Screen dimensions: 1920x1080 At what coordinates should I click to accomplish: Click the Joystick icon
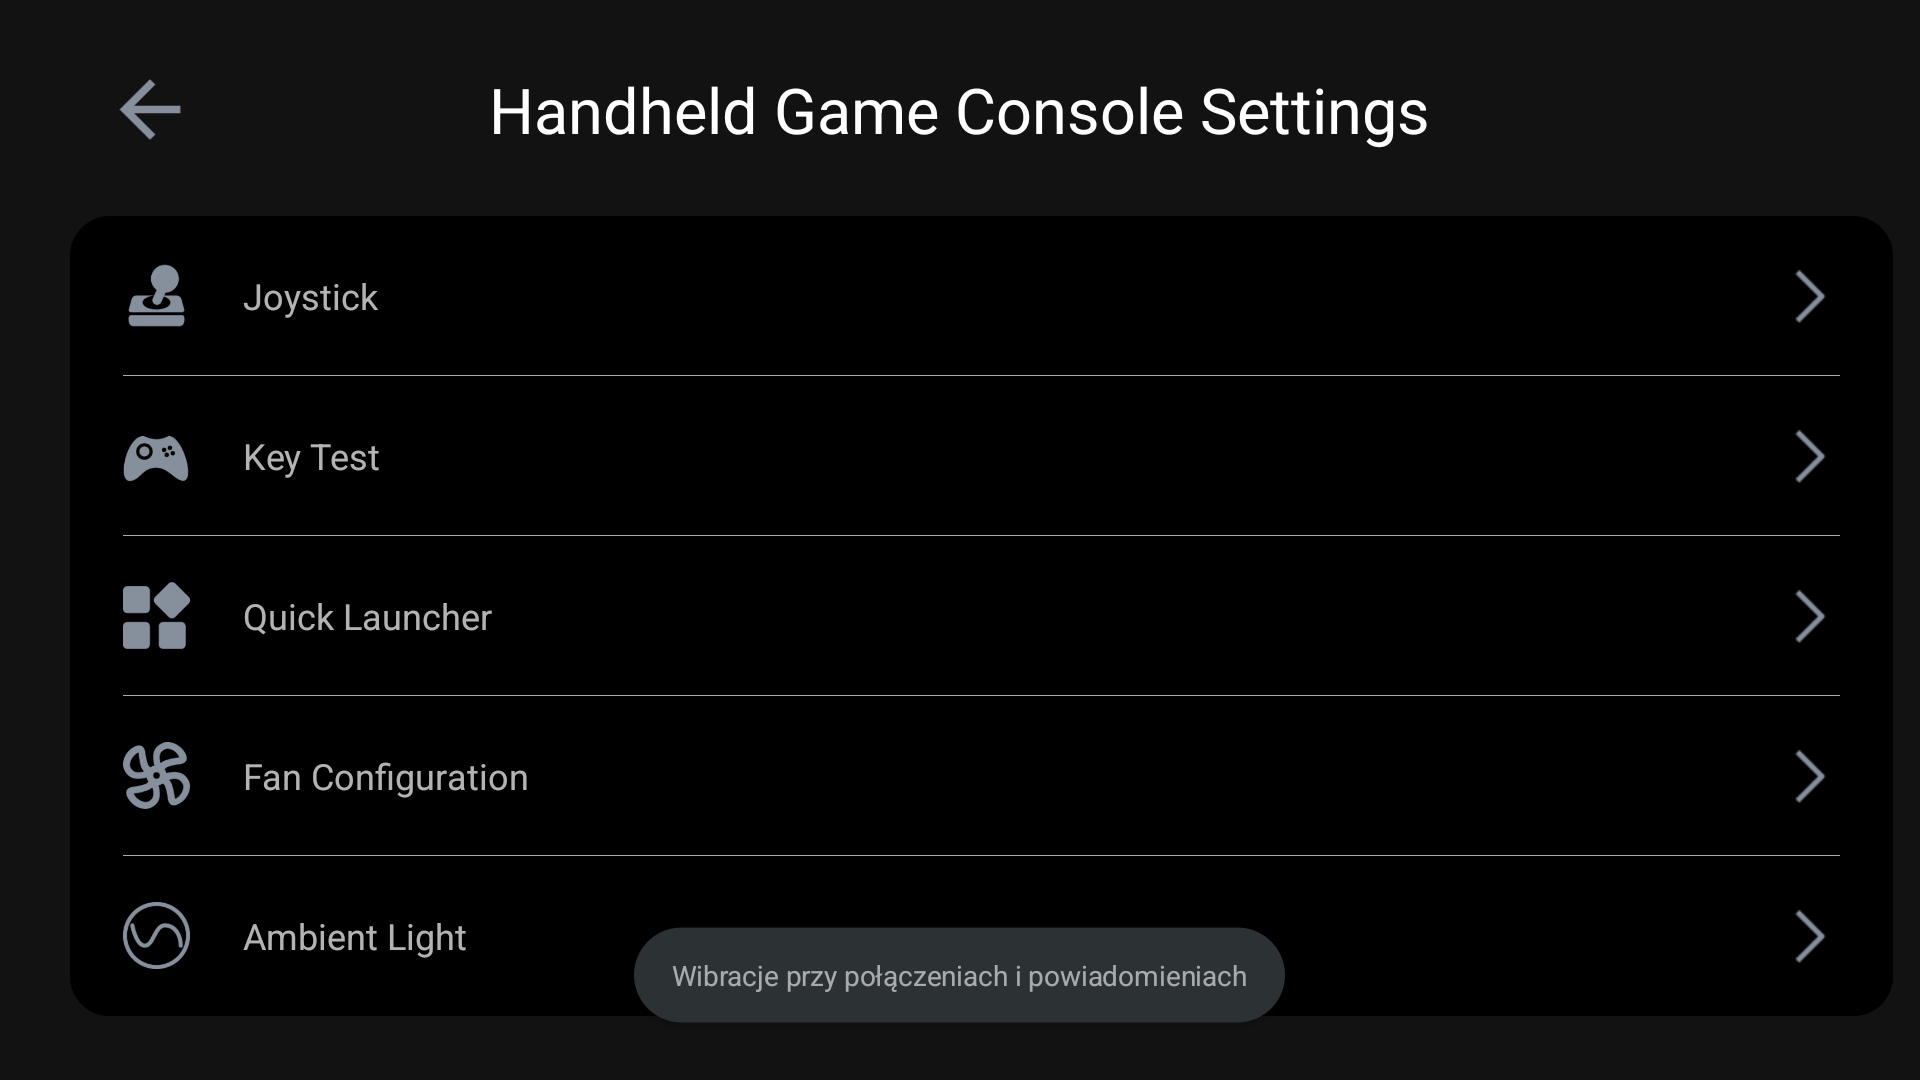[156, 296]
